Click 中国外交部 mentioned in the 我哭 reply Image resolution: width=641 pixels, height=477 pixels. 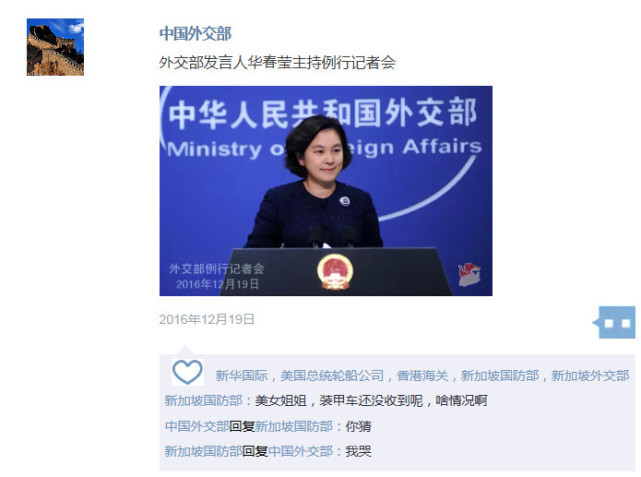[x=300, y=451]
